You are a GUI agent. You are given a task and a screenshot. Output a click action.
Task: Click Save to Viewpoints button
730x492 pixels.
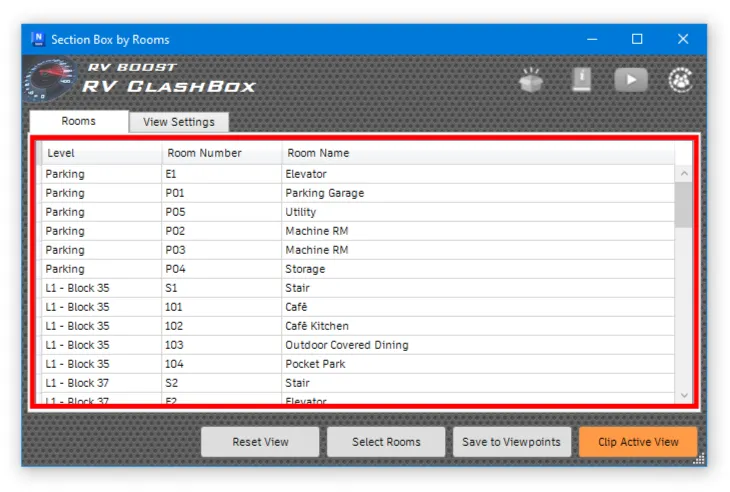513,442
